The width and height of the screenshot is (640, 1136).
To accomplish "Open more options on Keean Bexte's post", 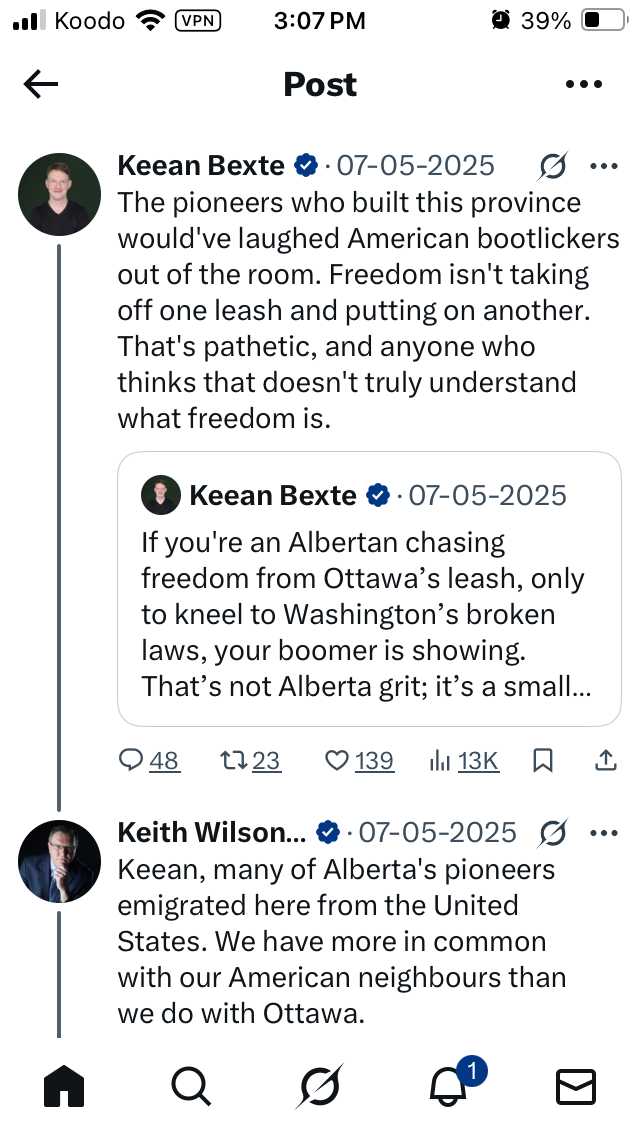I will coord(604,166).
